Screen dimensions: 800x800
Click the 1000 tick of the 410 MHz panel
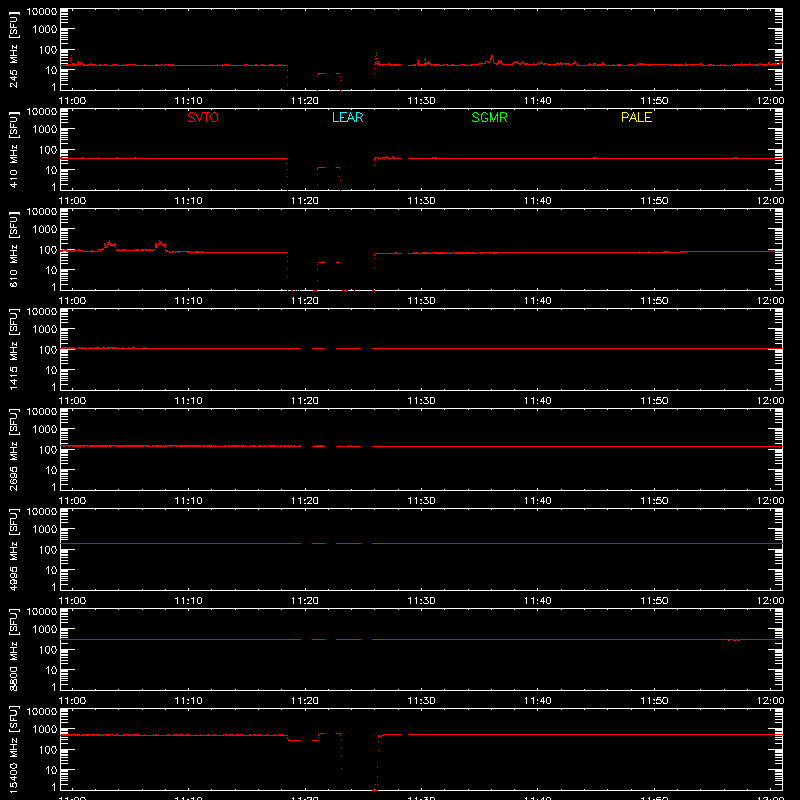coord(45,130)
